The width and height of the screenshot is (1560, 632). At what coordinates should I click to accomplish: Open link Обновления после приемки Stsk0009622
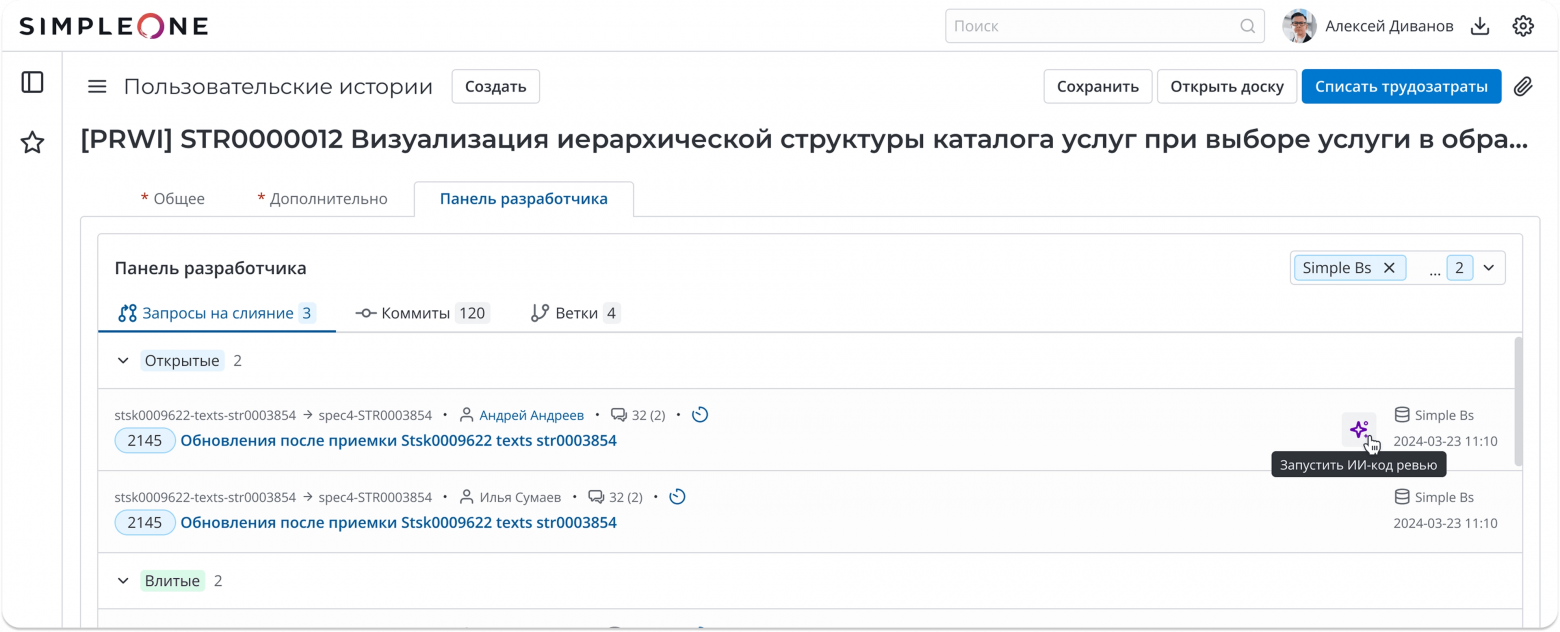coord(399,440)
